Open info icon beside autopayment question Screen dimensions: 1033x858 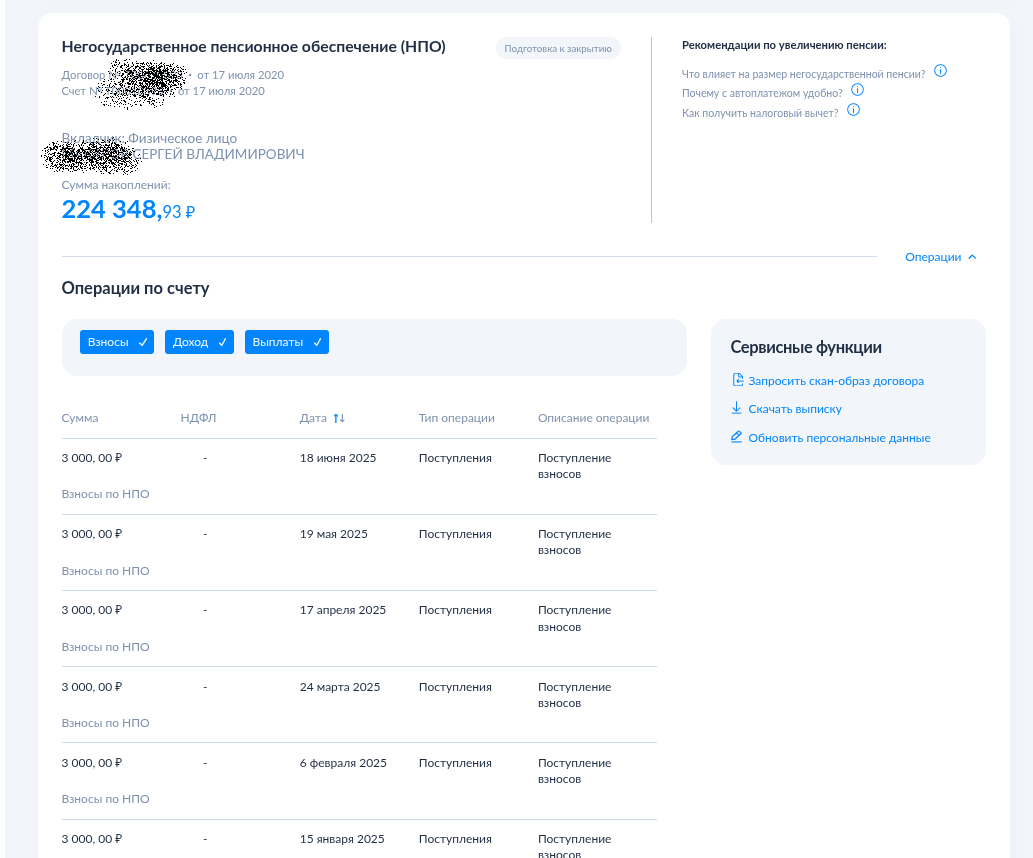pos(857,90)
